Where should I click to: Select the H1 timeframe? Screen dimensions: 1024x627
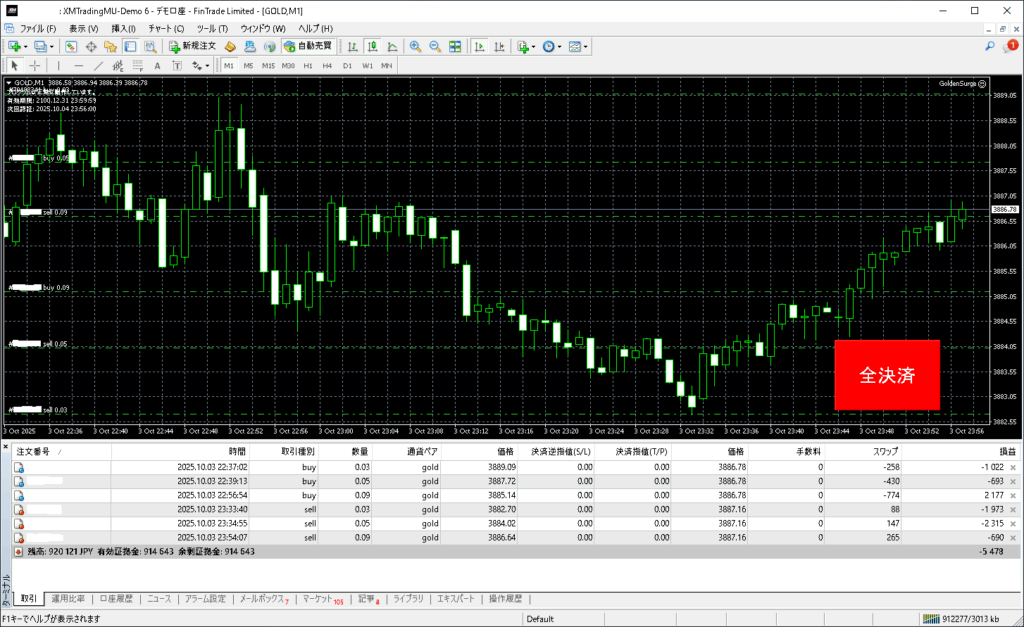[x=307, y=65]
